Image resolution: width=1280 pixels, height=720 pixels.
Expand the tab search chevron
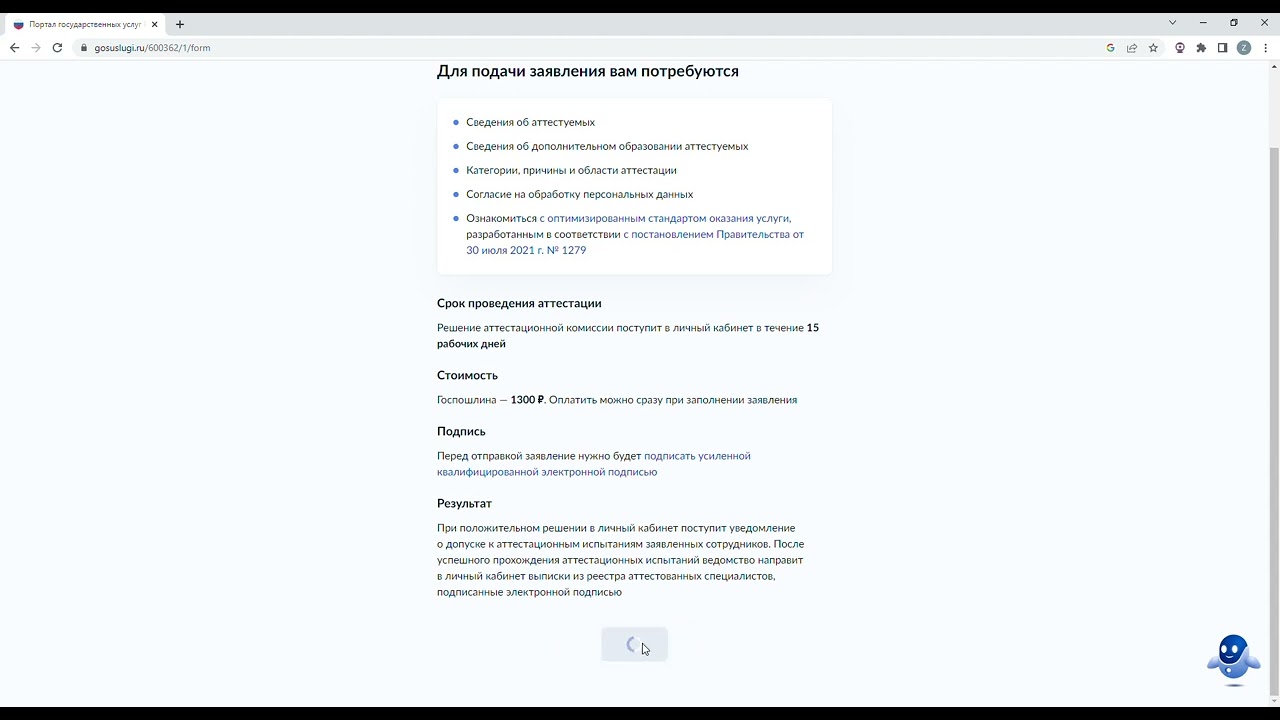[x=1173, y=23]
